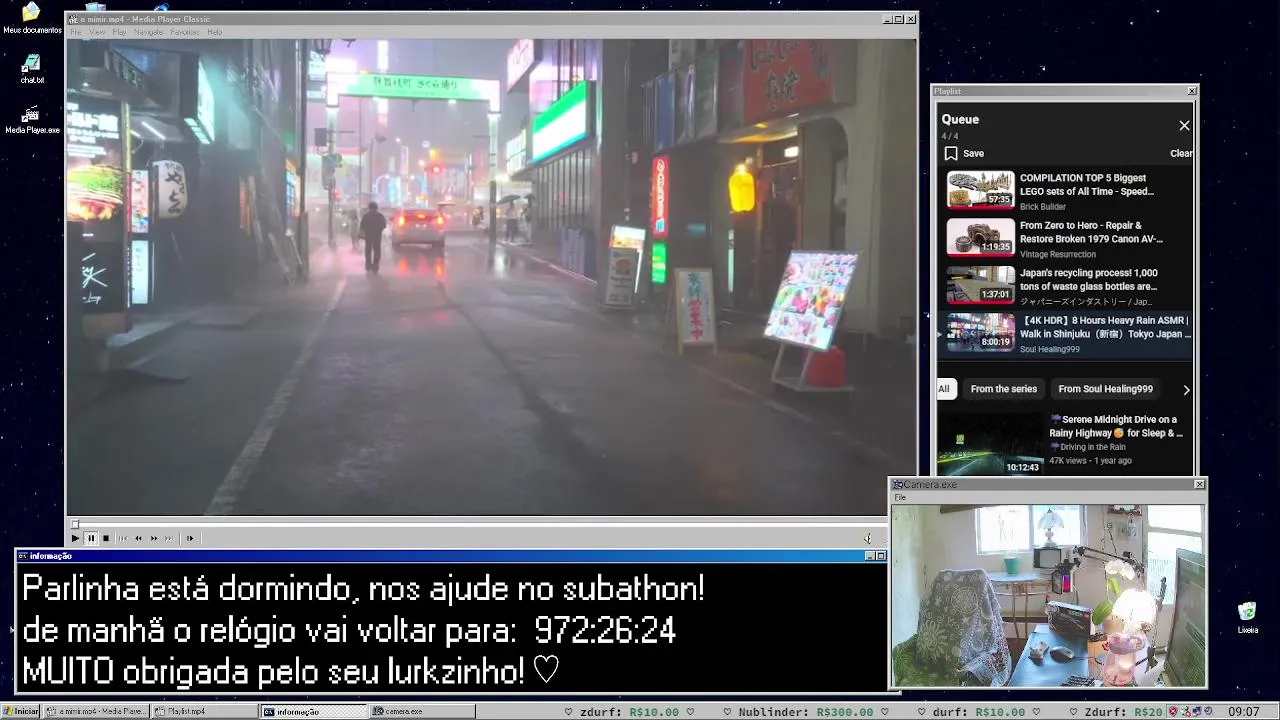Open Serene Midnight Drive video thumbnail
The image size is (1280, 720).
[990, 444]
